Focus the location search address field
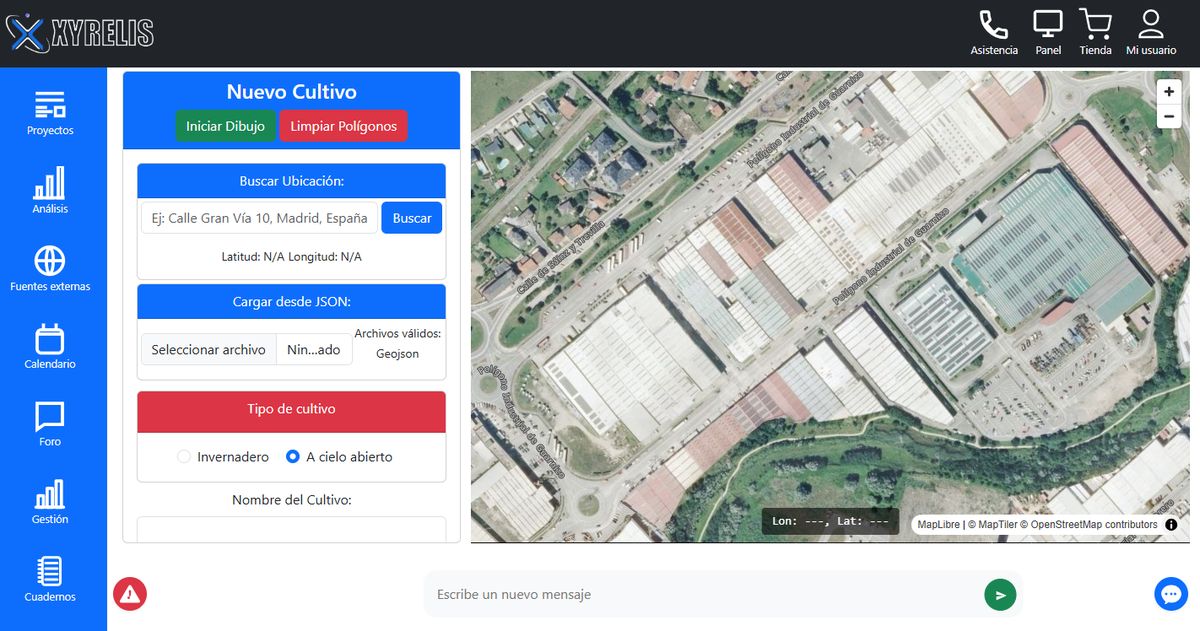This screenshot has height=631, width=1200. (x=259, y=218)
